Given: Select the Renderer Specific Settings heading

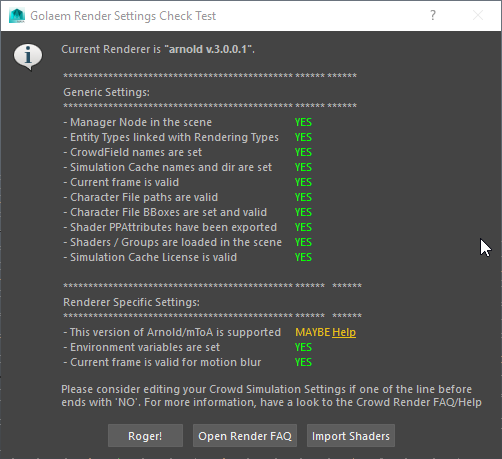Looking at the screenshot, I should point(131,302).
